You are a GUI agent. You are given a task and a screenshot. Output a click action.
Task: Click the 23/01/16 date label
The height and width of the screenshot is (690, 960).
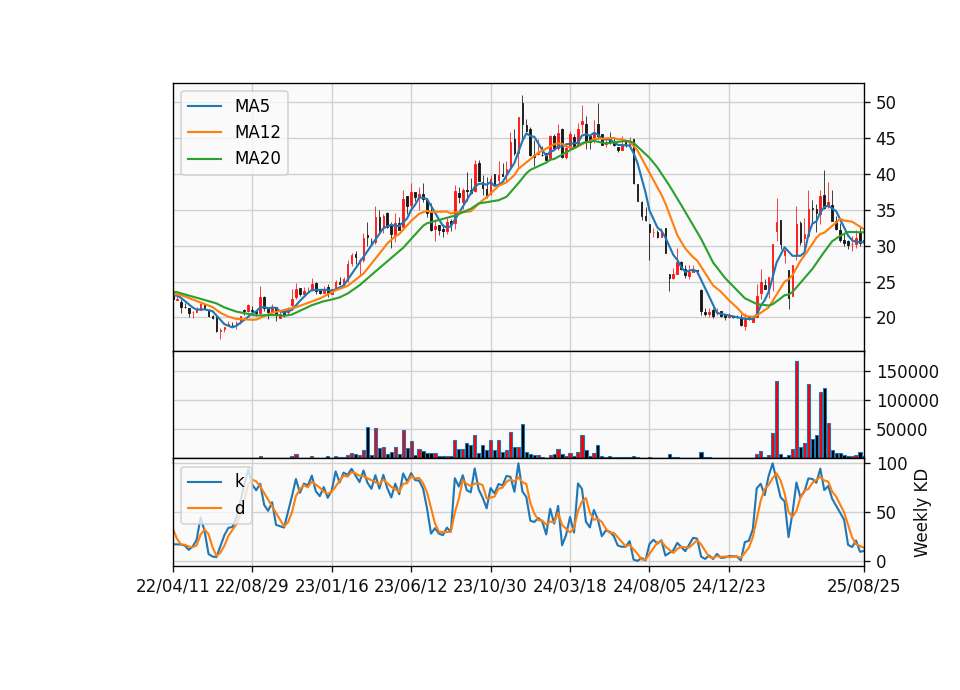[332, 586]
